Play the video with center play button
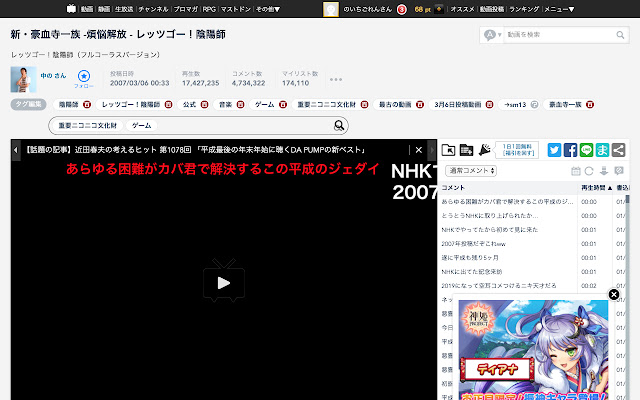Viewport: 640px width, 400px height. click(x=224, y=282)
